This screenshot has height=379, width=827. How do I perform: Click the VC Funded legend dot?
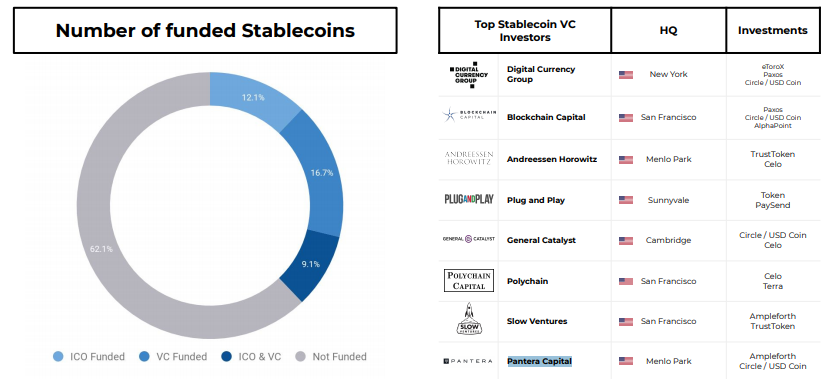pyautogui.click(x=144, y=357)
